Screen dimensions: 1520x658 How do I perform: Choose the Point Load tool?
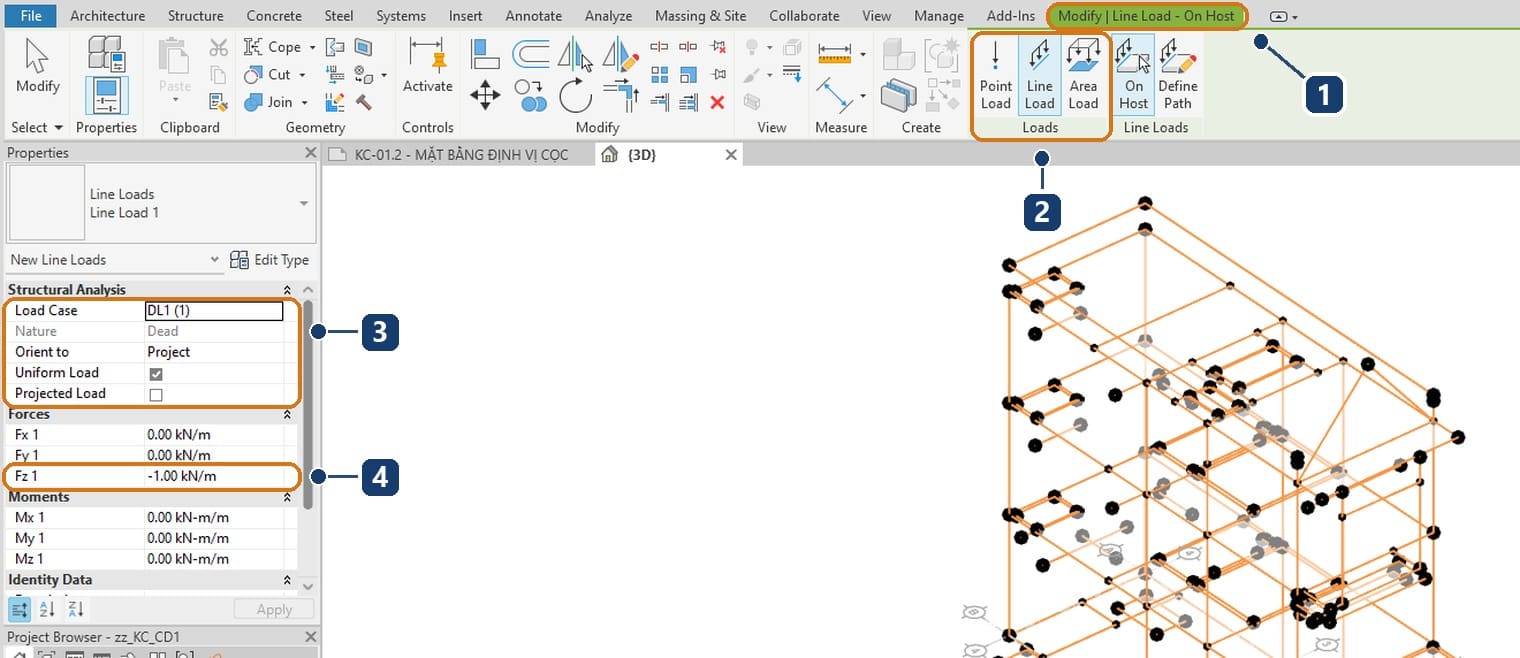pos(995,74)
